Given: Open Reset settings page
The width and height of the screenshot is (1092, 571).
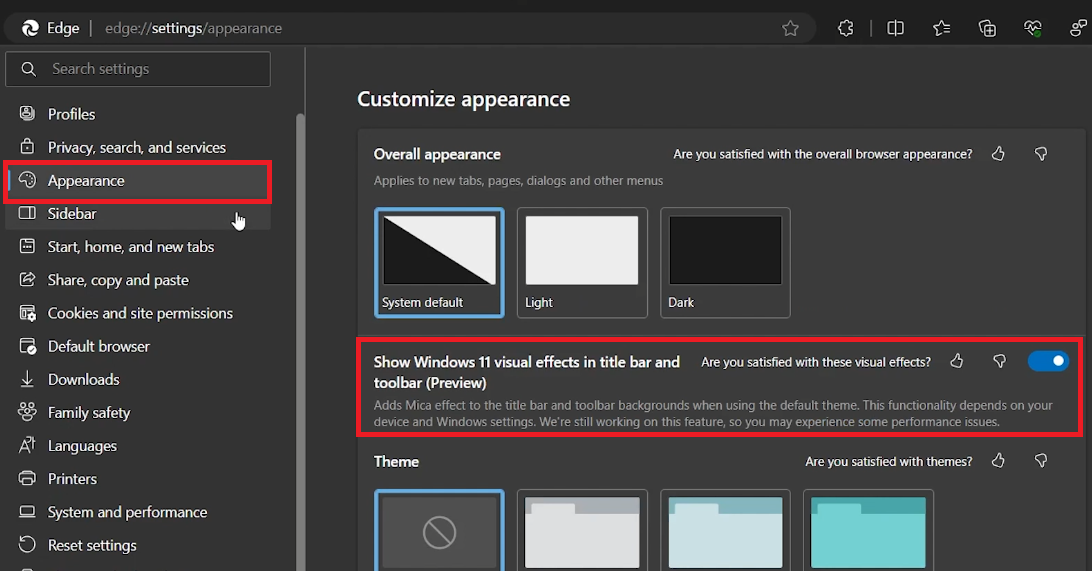Looking at the screenshot, I should [138, 545].
